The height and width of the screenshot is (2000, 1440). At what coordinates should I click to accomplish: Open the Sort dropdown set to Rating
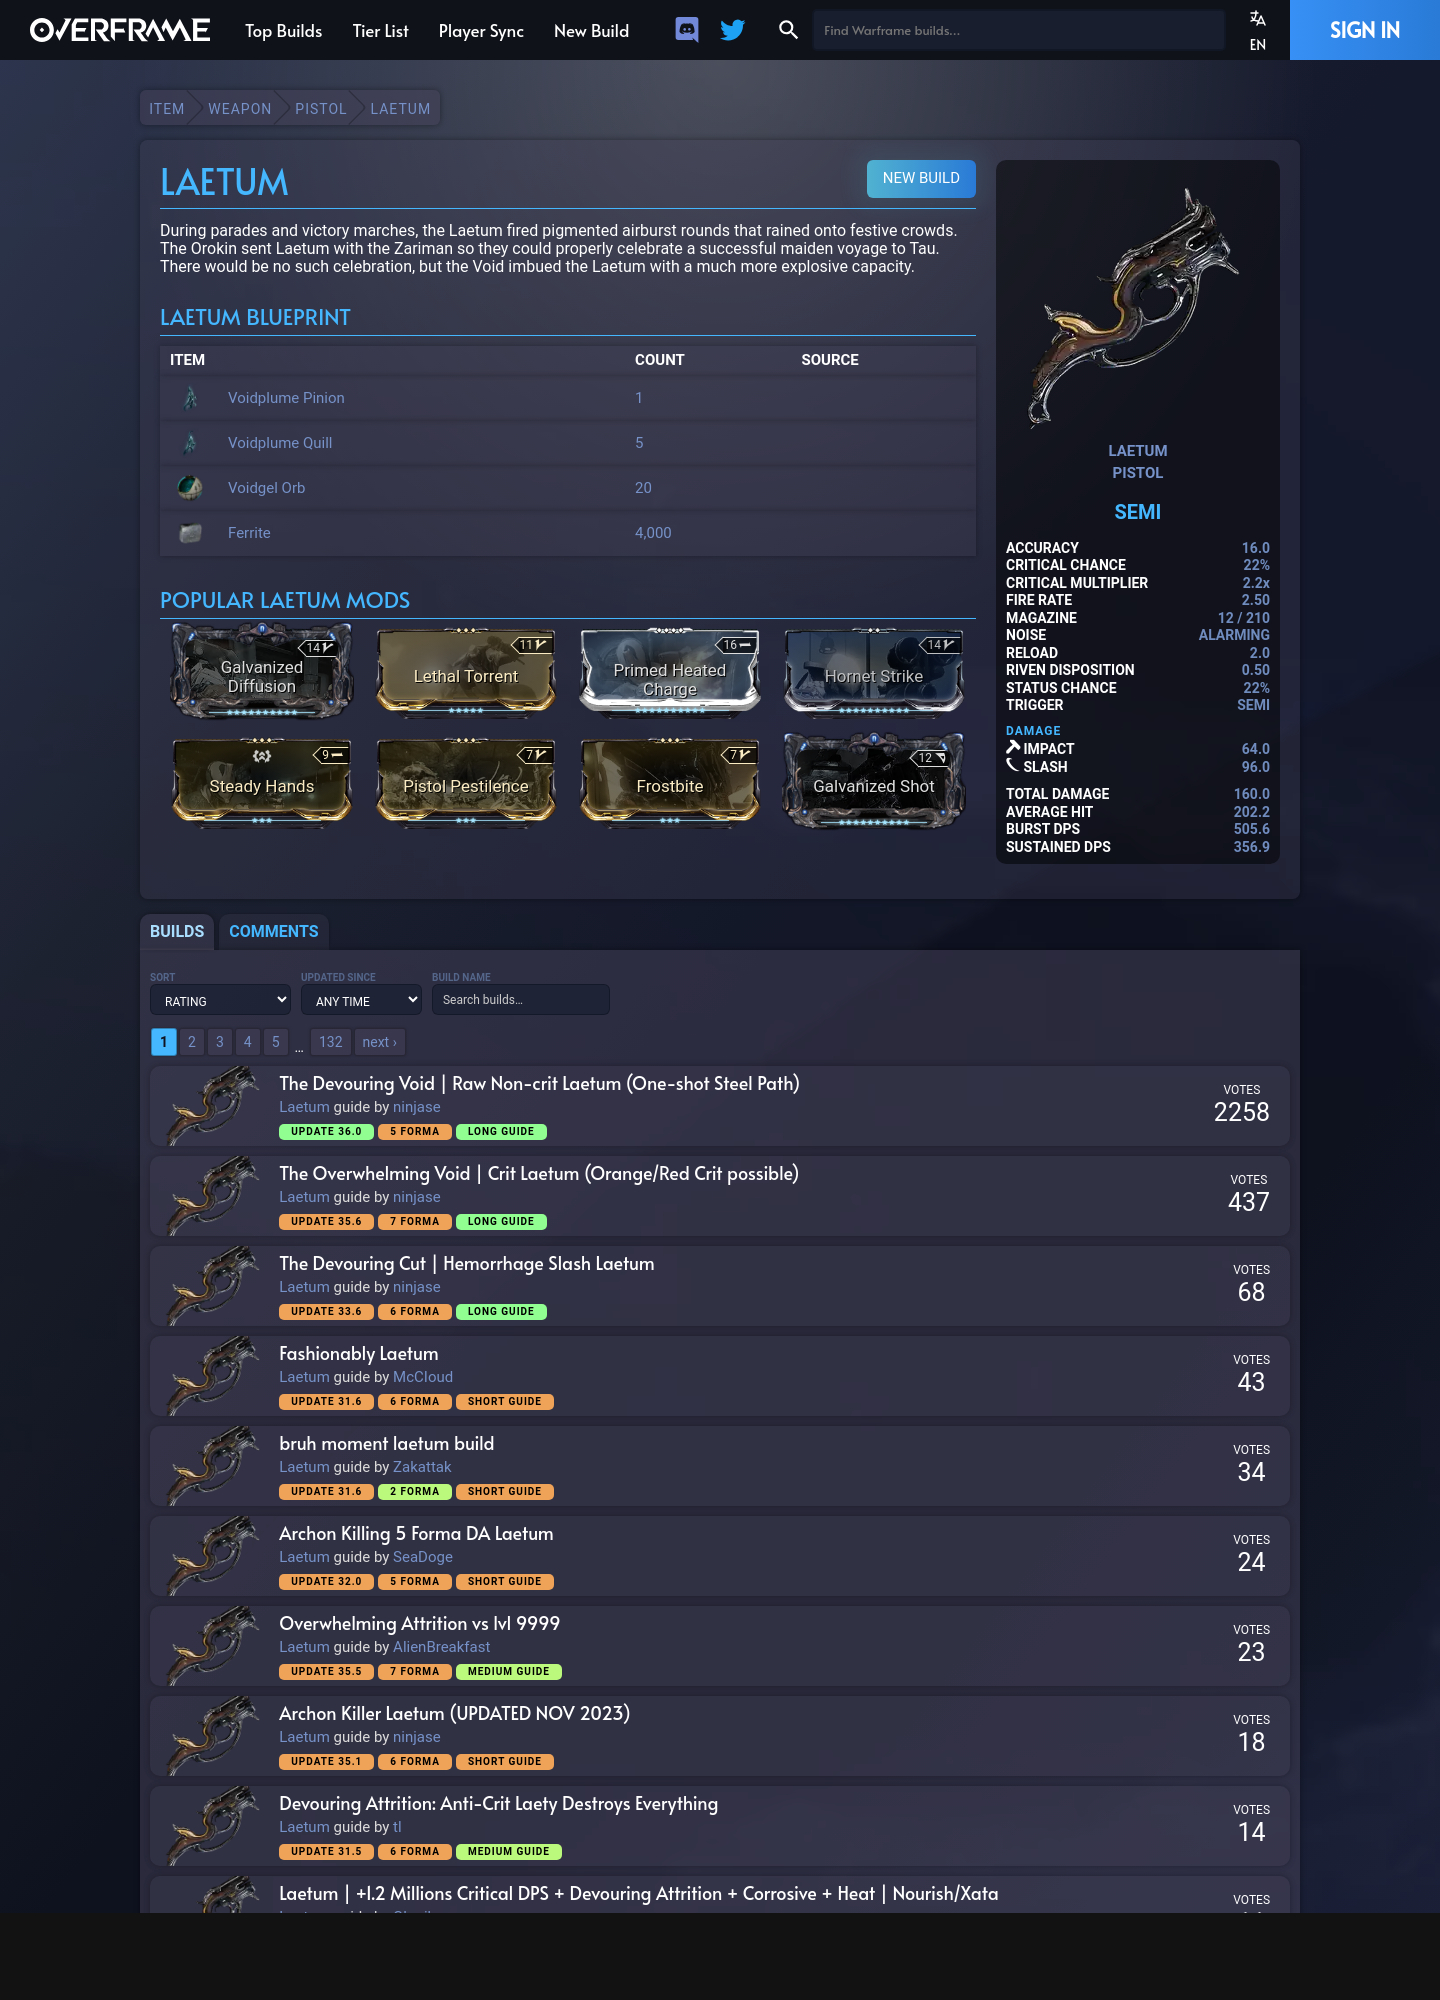[220, 1000]
